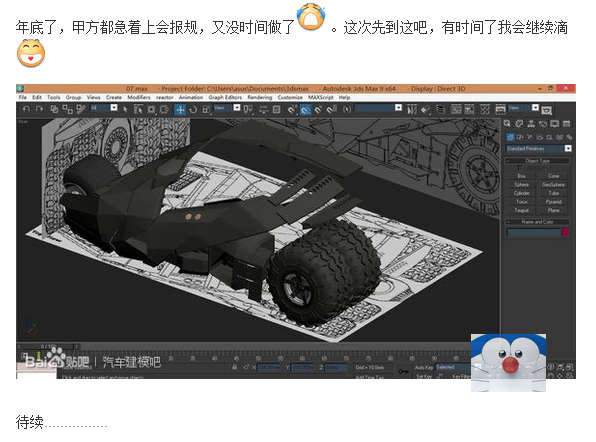Activate the Select and Move tool
This screenshot has width=596, height=442.
180,109
